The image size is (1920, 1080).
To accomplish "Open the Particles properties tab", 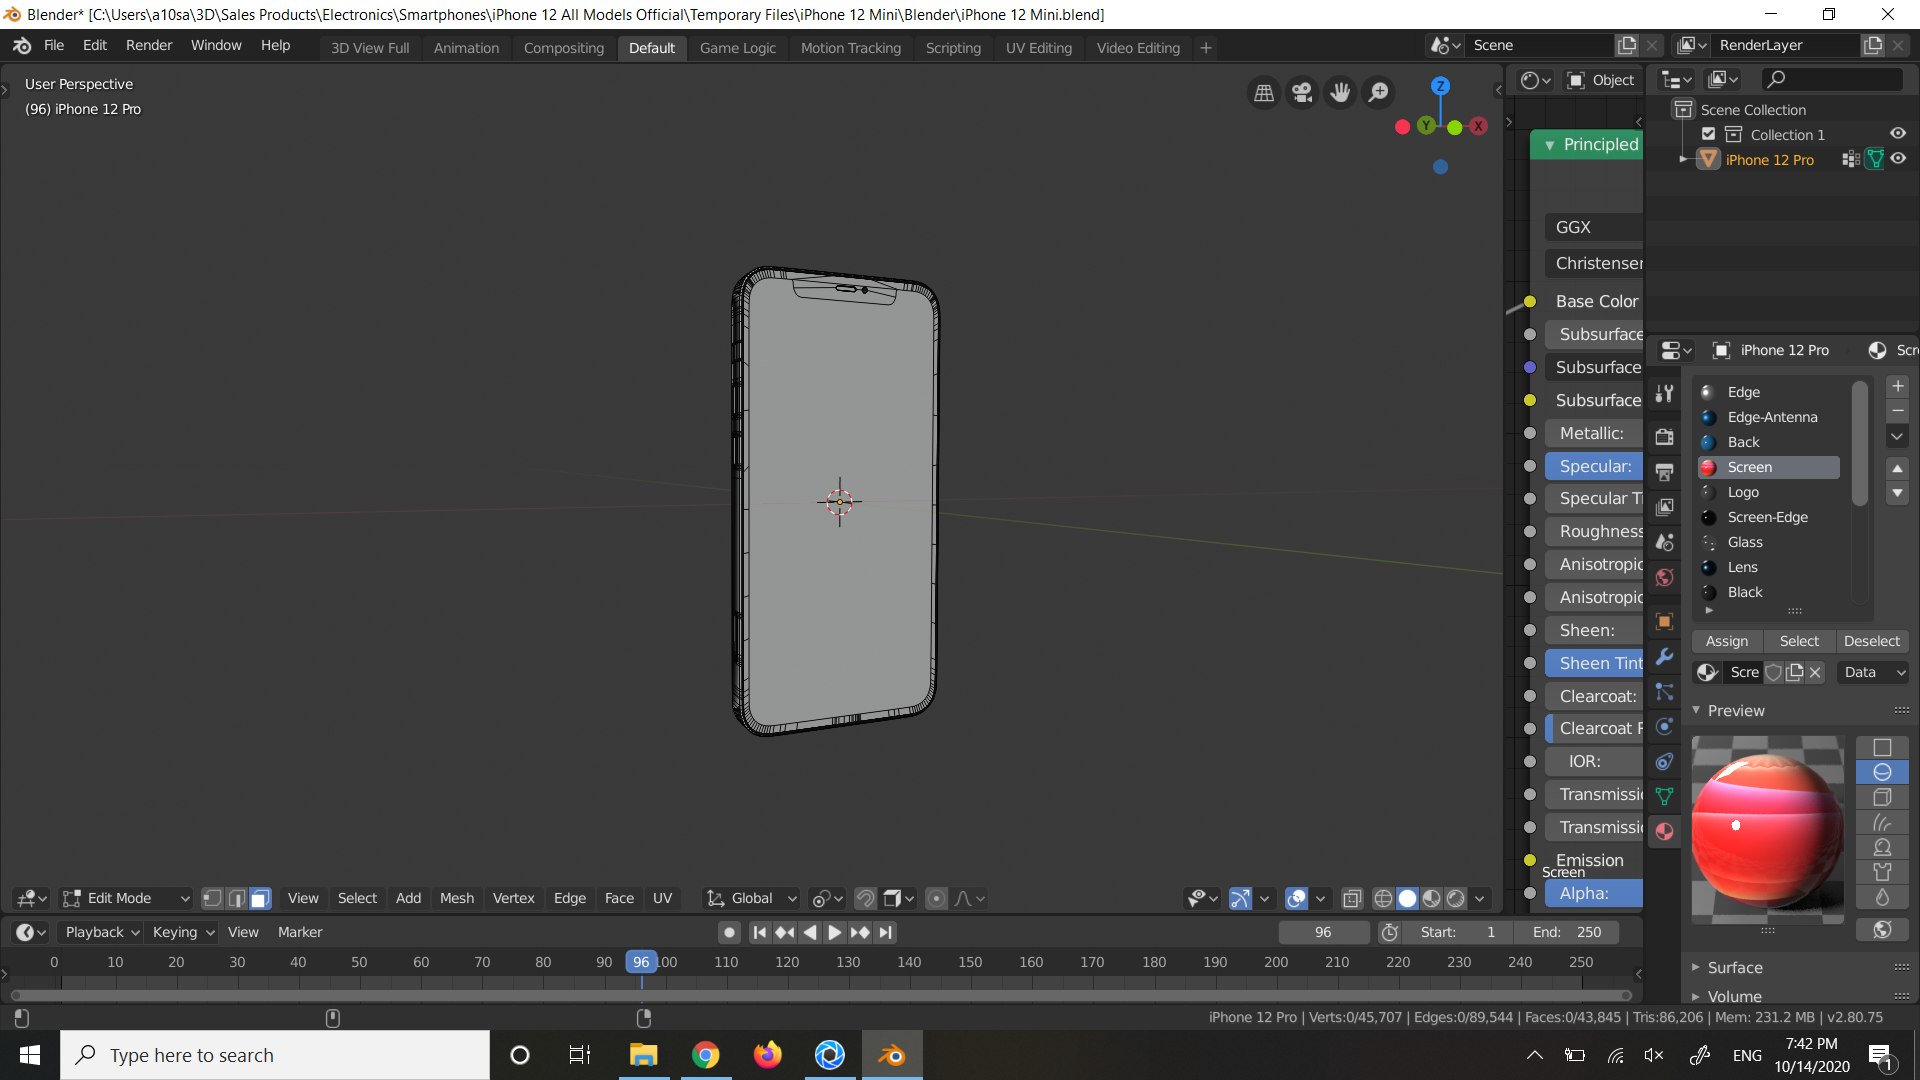I will pyautogui.click(x=1664, y=691).
